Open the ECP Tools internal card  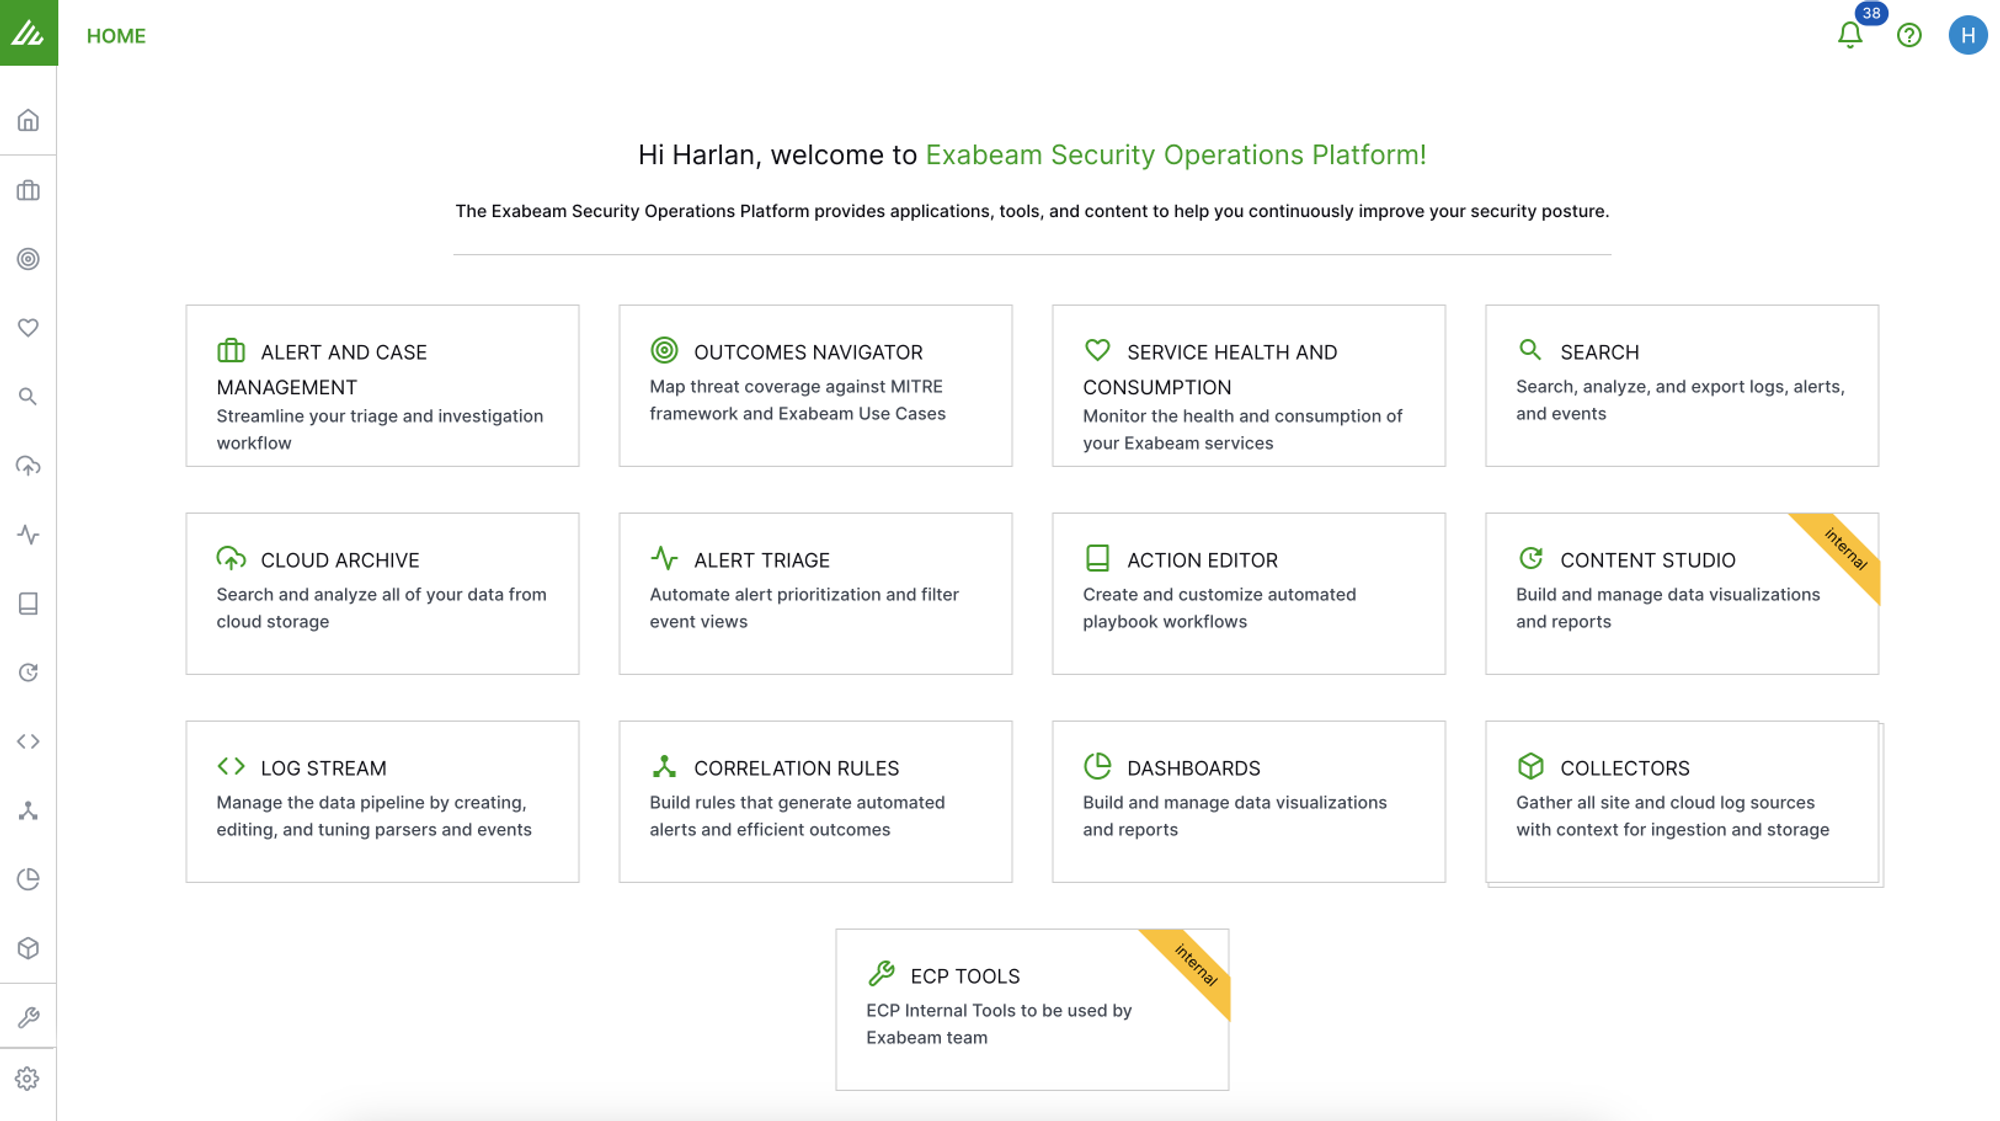[x=1031, y=1009]
